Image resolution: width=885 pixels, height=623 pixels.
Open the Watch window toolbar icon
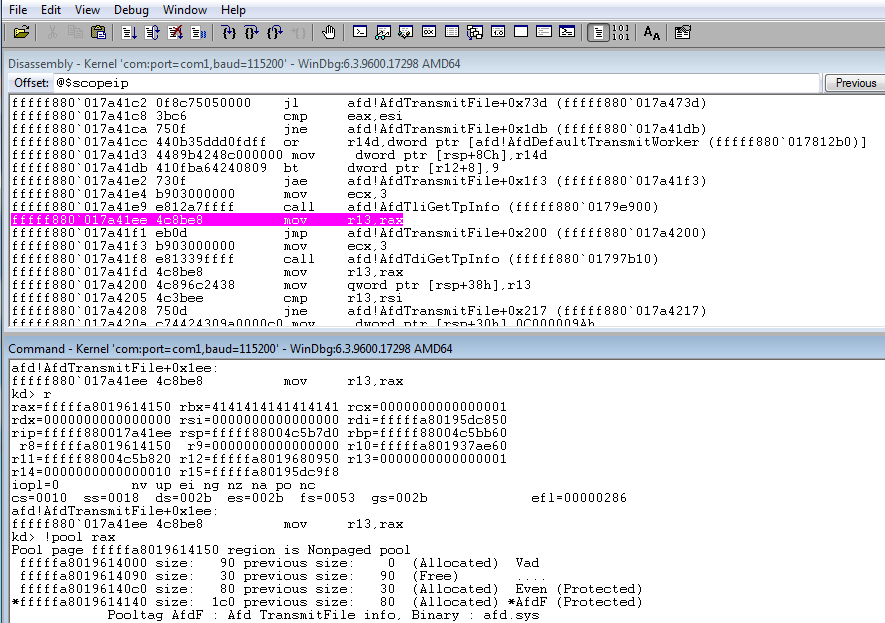point(383,32)
